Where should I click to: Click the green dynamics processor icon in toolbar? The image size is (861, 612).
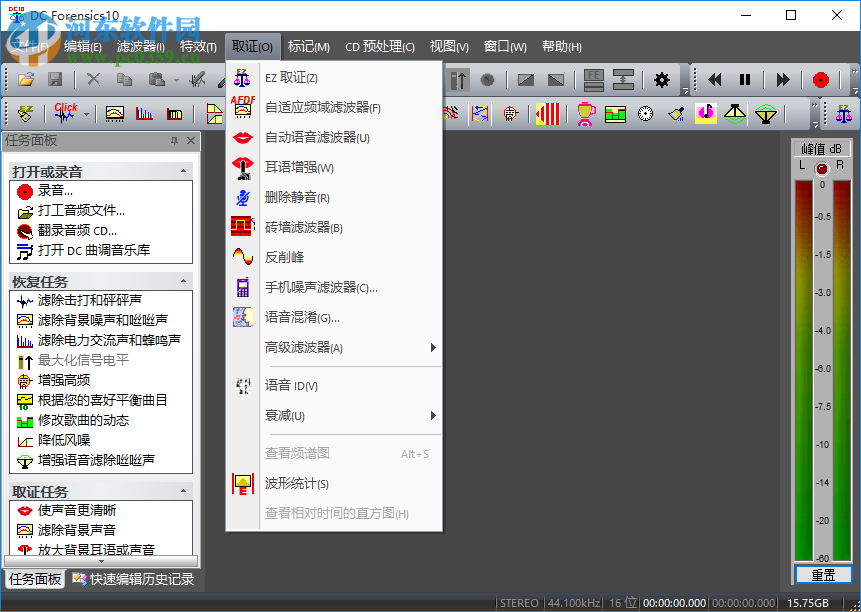(x=615, y=114)
